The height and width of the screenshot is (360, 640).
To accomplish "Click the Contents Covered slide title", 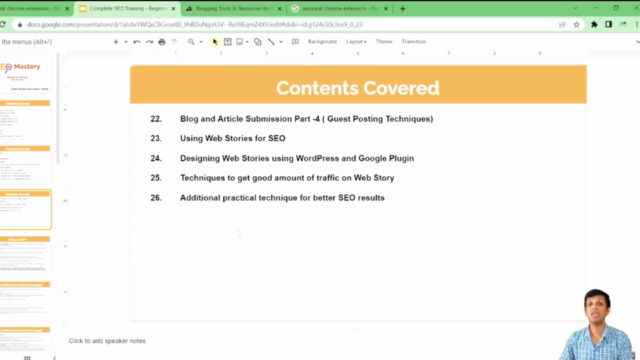I will [358, 88].
